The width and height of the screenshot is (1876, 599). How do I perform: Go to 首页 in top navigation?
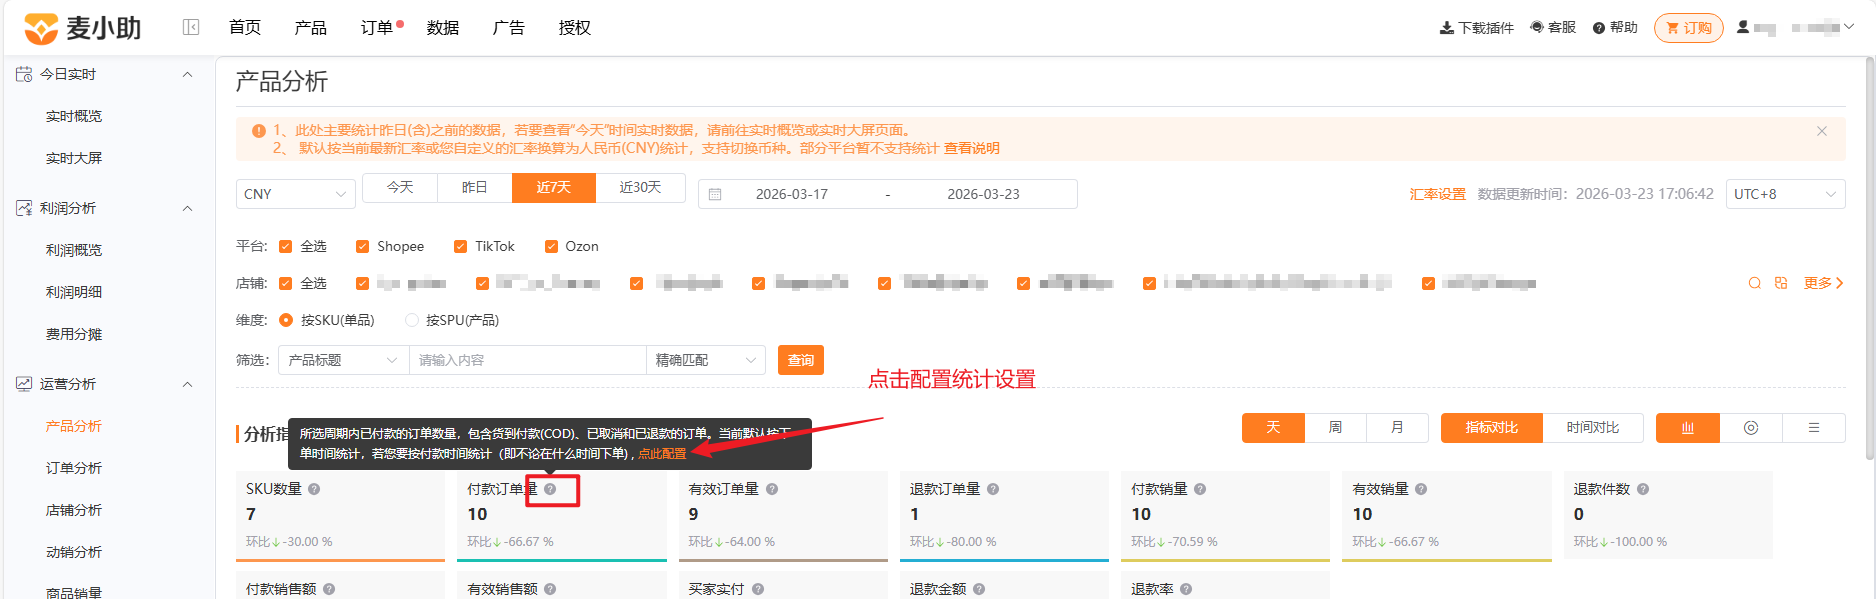point(245,28)
